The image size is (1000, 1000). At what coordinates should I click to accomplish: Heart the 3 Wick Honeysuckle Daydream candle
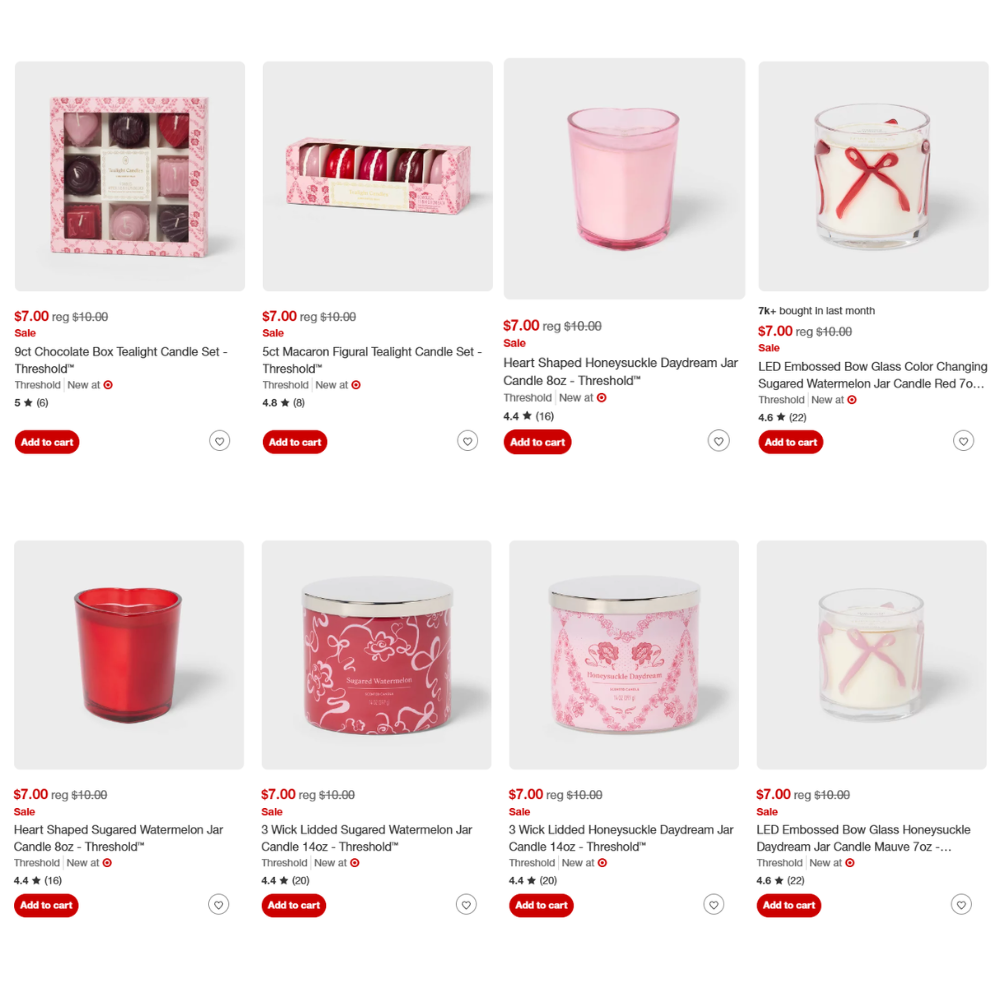point(714,904)
